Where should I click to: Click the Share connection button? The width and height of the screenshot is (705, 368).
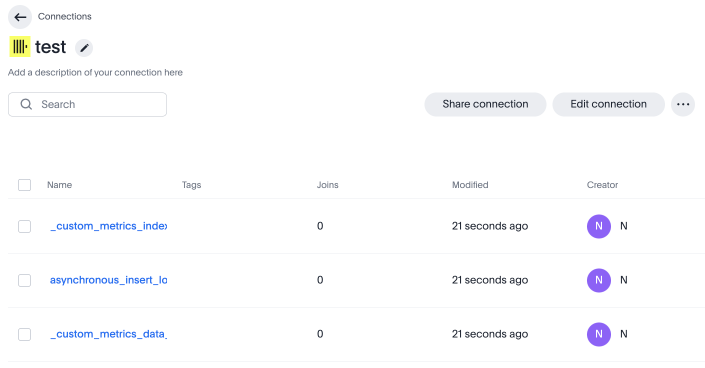click(x=485, y=104)
